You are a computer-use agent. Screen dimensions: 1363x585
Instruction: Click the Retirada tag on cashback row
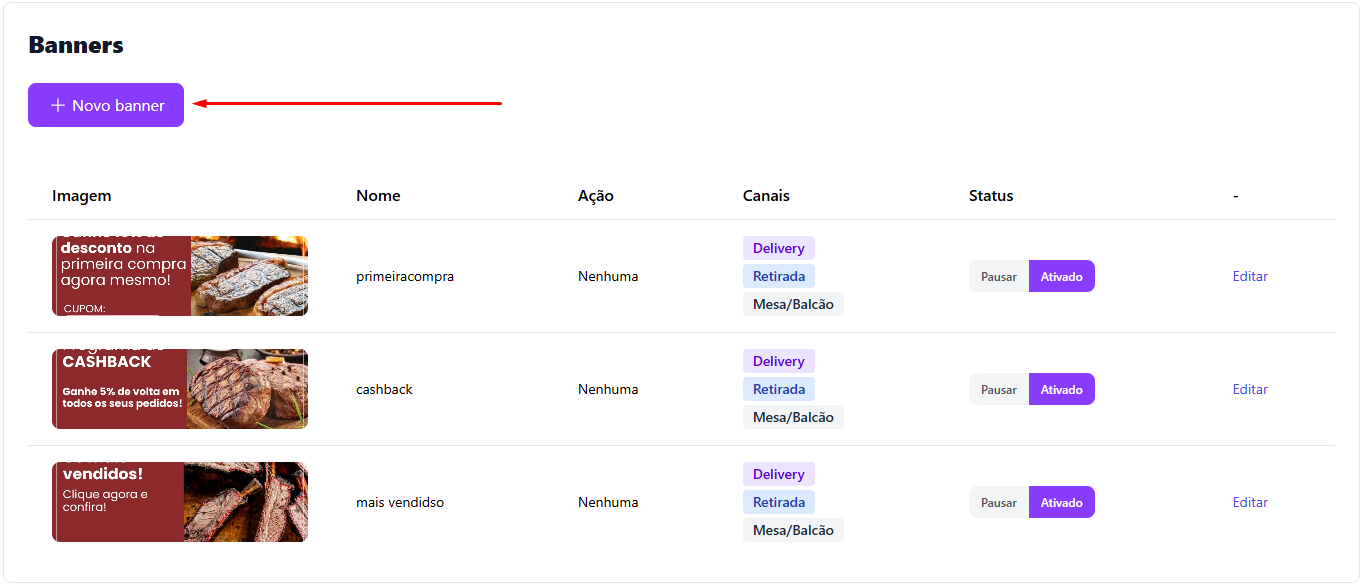coord(778,389)
